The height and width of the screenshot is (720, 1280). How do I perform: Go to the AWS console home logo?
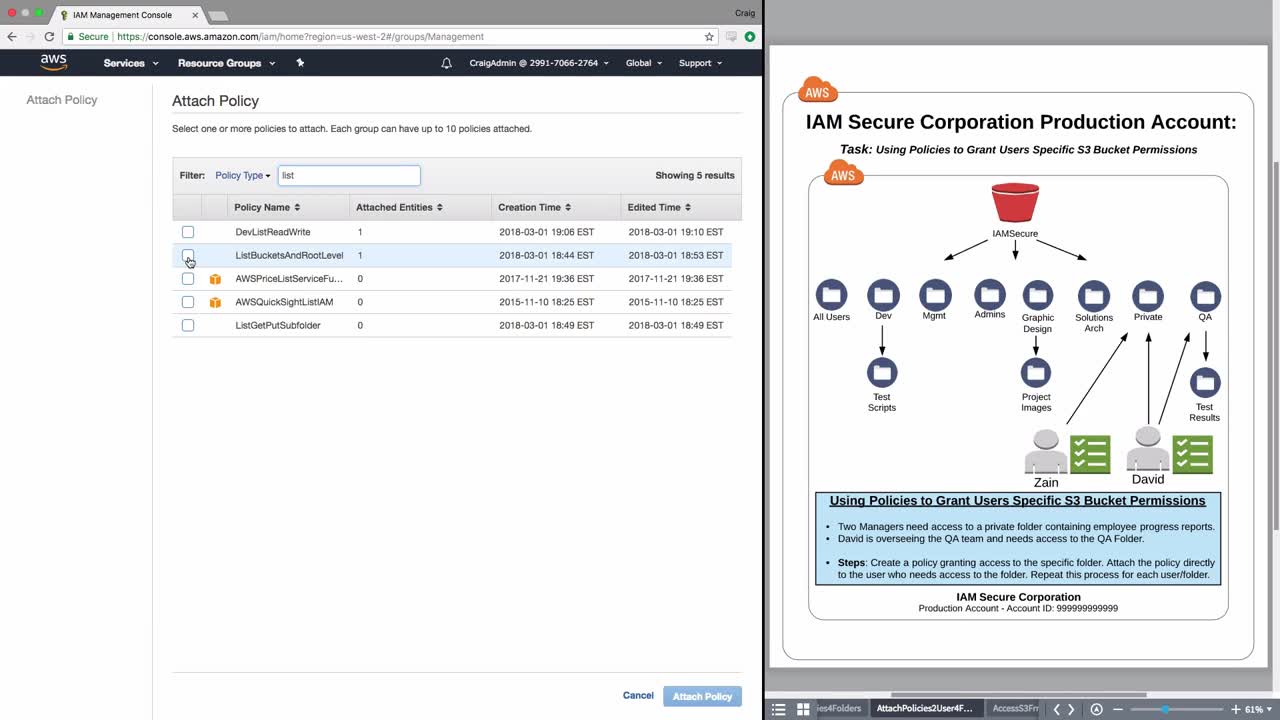54,62
